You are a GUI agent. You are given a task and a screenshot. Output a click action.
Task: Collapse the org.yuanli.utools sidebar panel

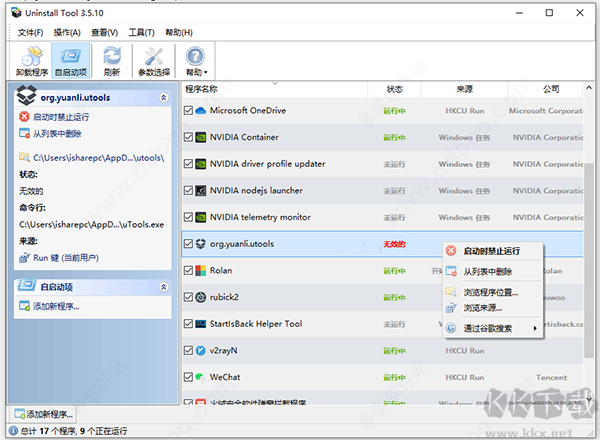(x=163, y=98)
